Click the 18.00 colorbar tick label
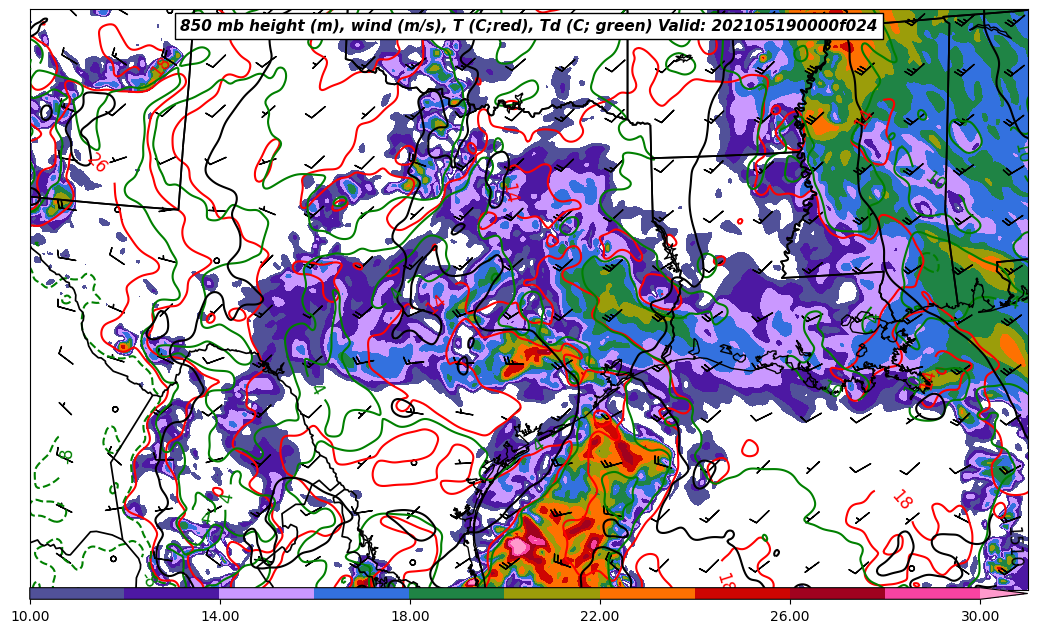This screenshot has width=1037, height=633. [x=410, y=616]
